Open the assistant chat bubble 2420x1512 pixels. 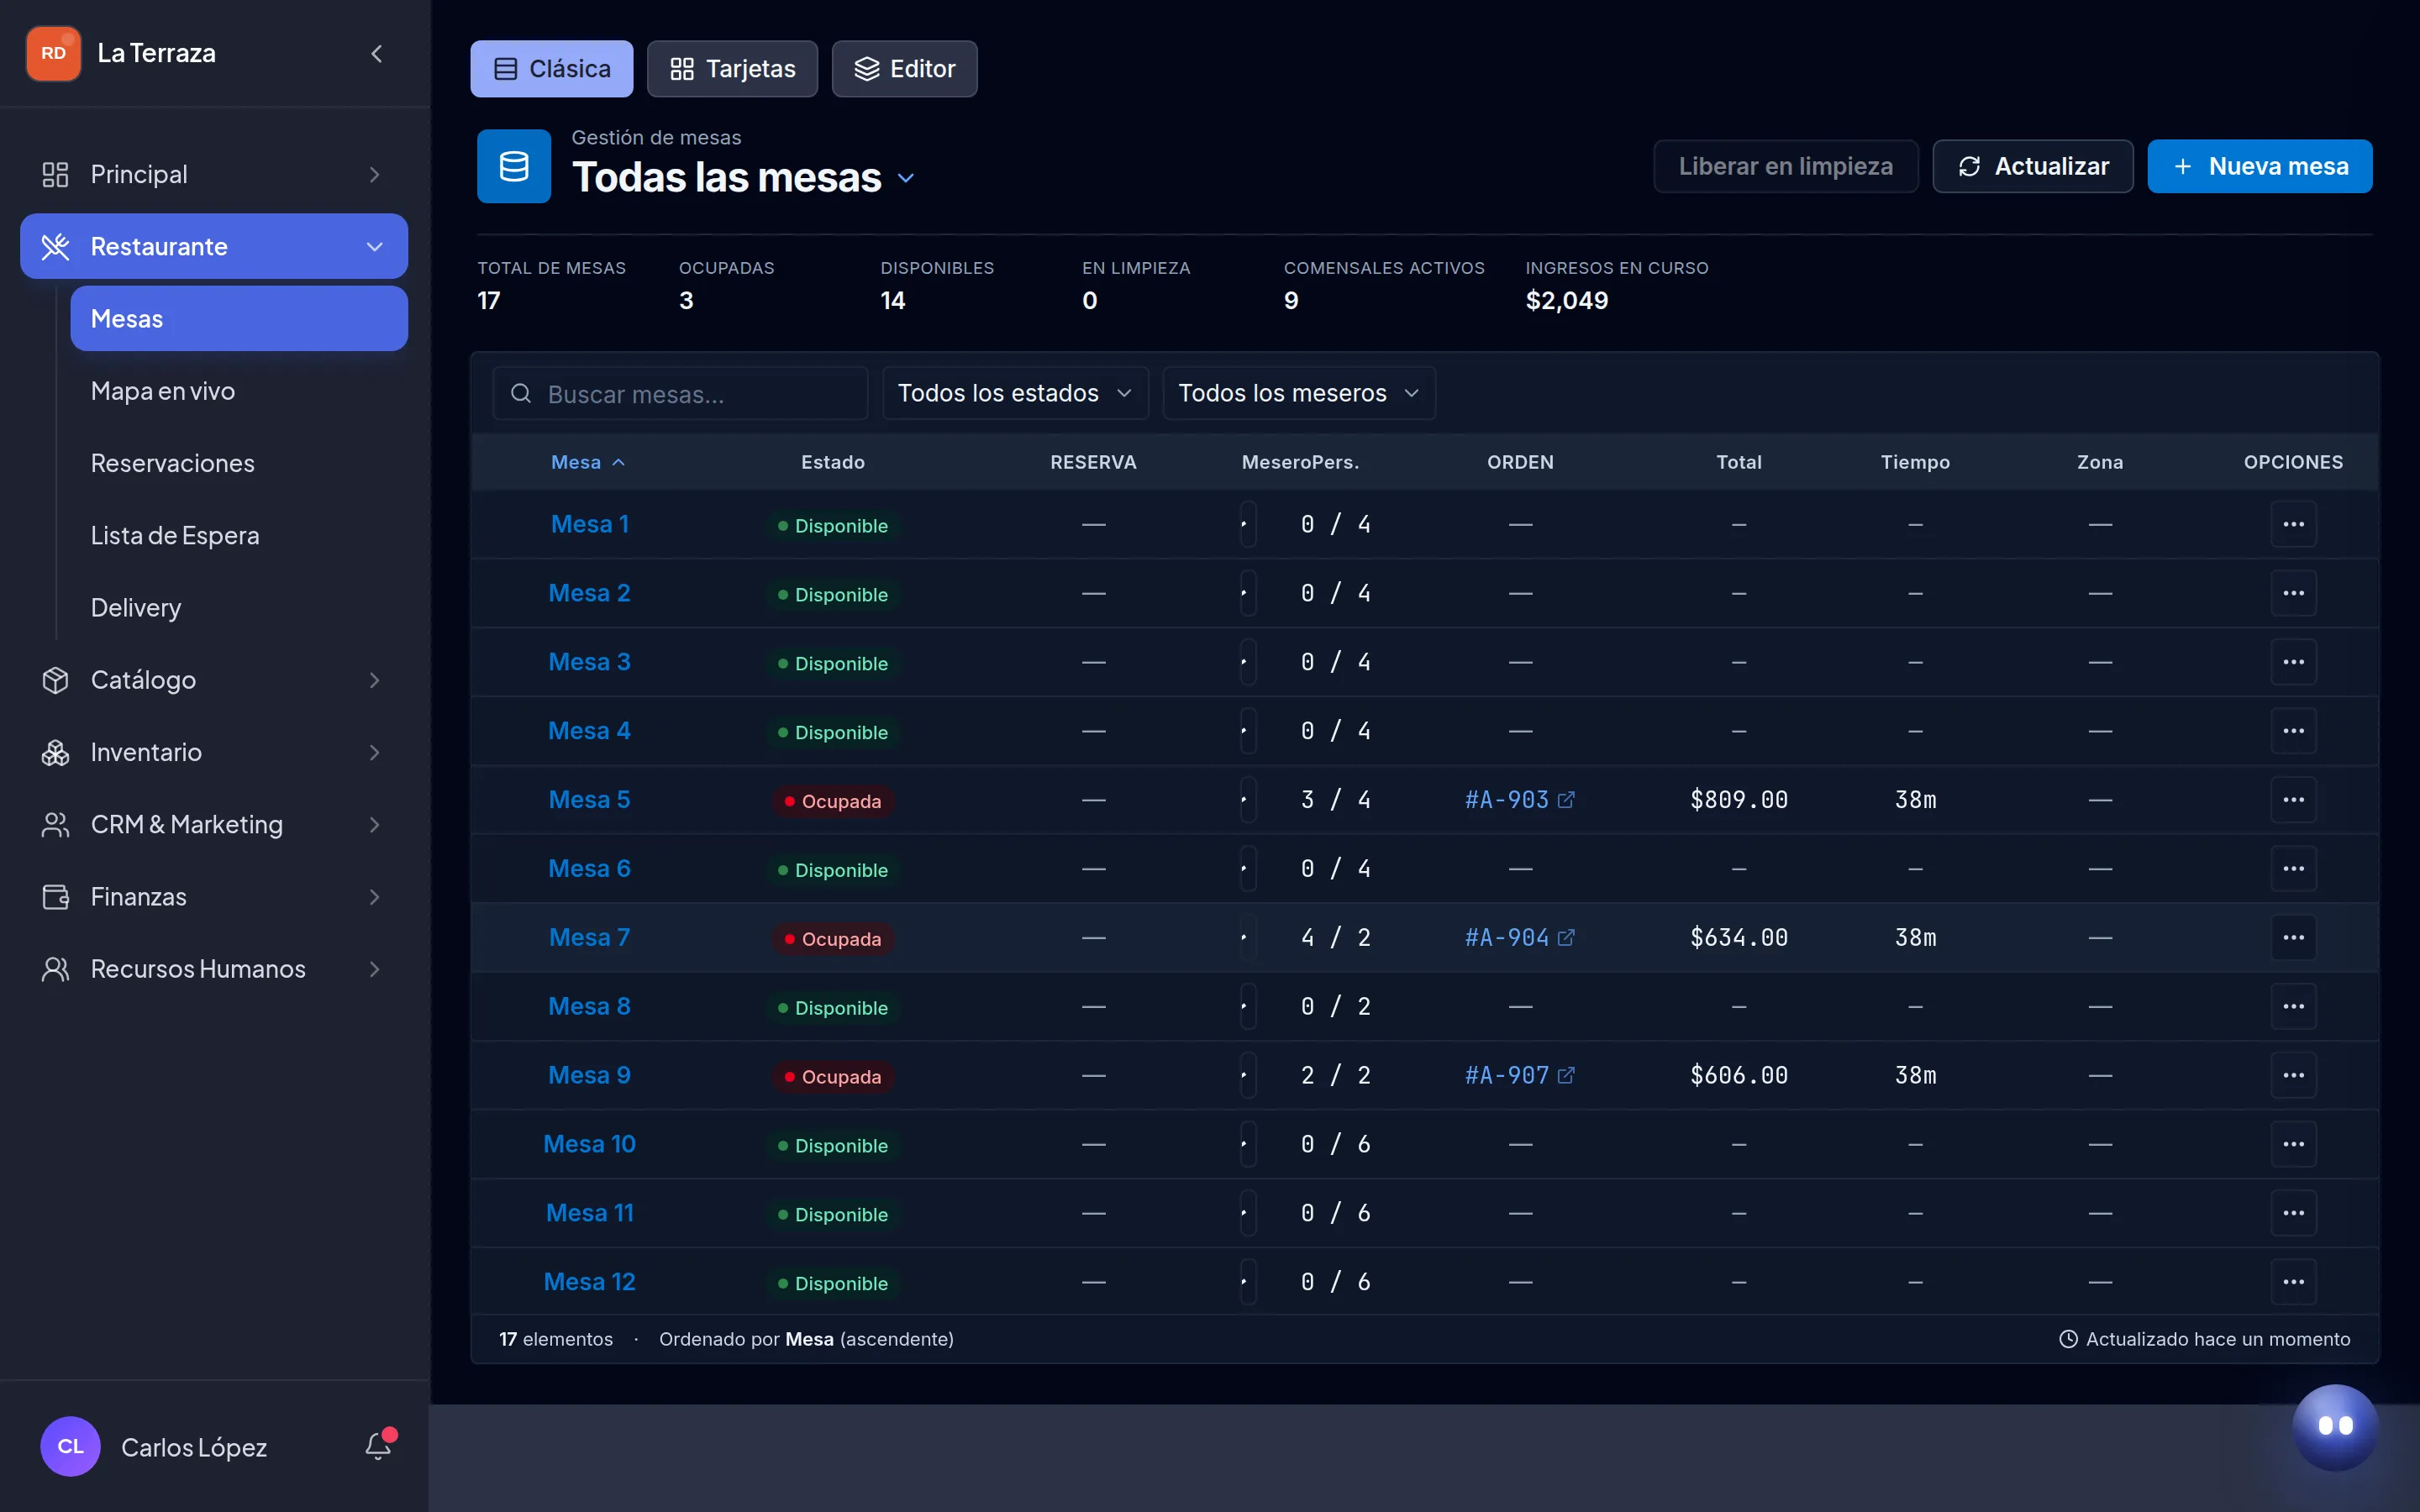tap(2335, 1427)
